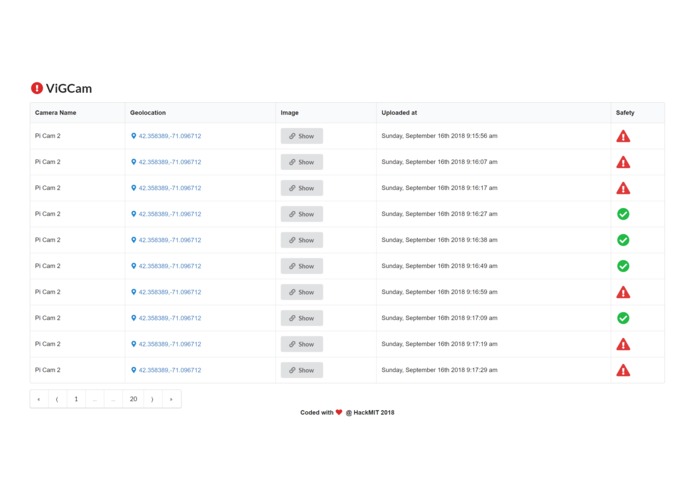
Task: Click Pi Cam 2 name in the 9:17:29 am row
Action: pos(47,370)
